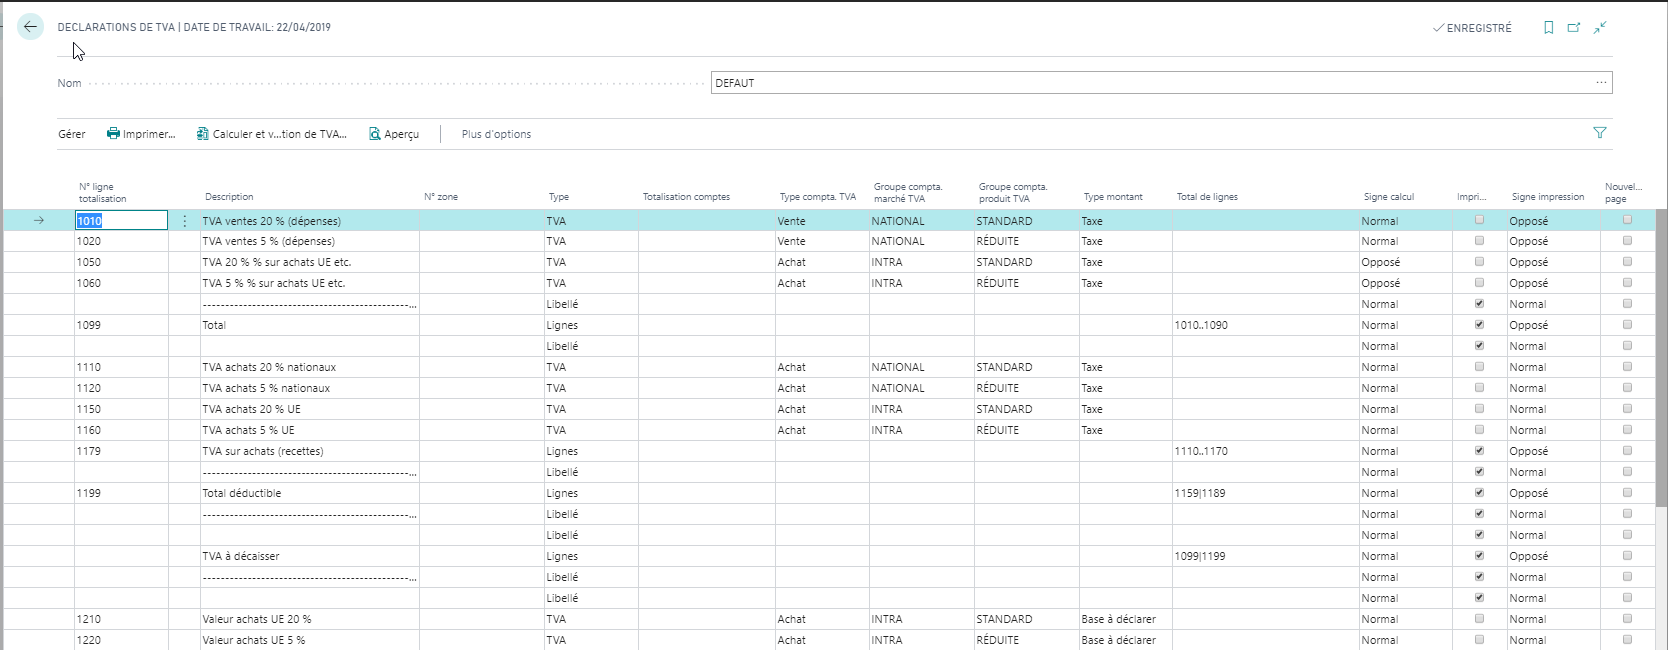The image size is (1668, 650).
Task: Open page in new window icon
Action: click(x=1574, y=28)
